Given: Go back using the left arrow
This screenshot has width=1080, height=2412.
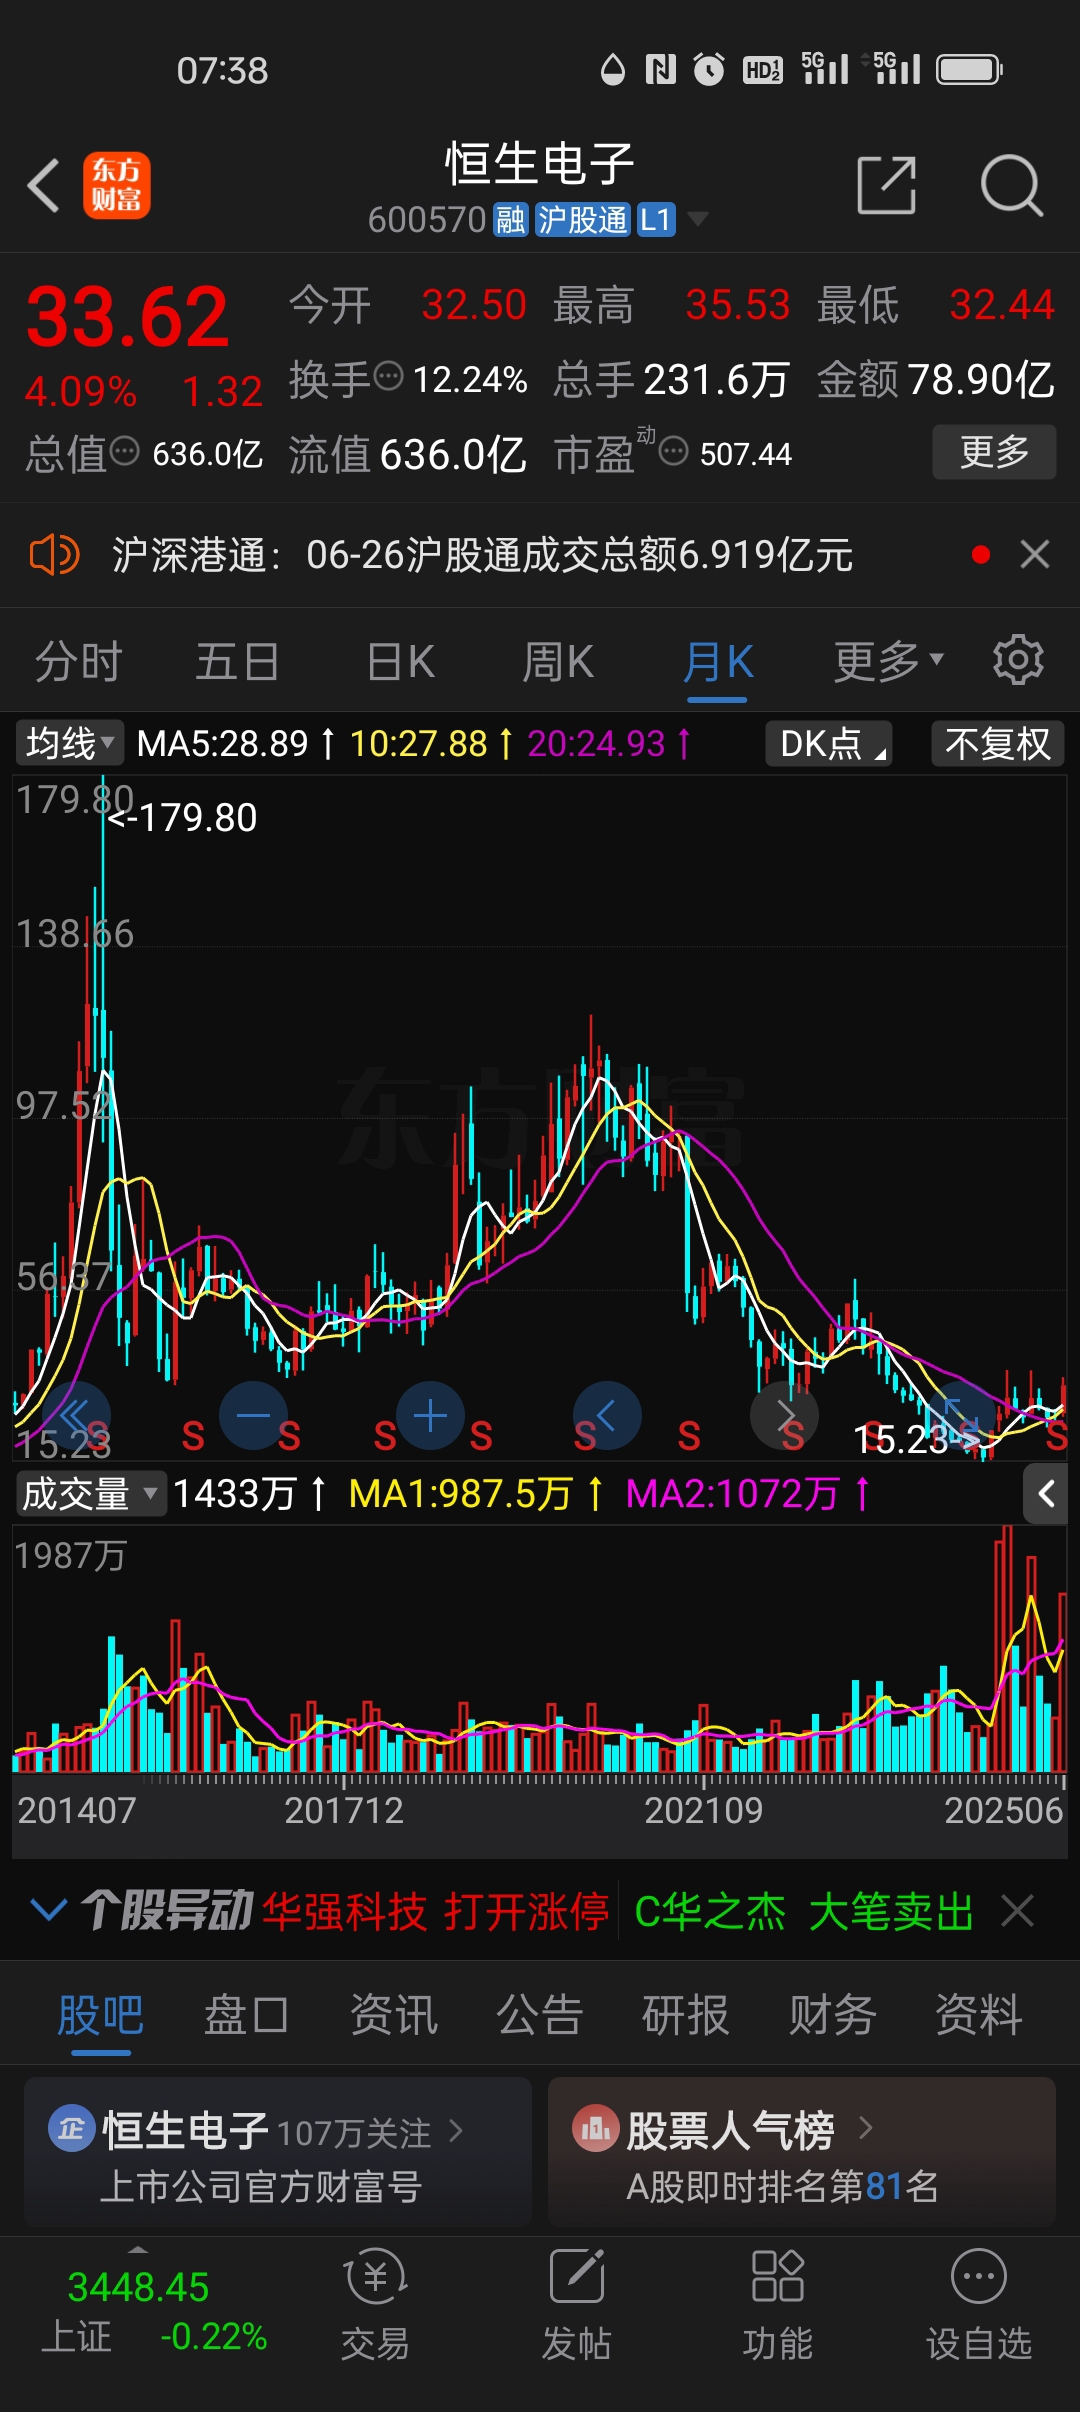Looking at the screenshot, I should 44,185.
